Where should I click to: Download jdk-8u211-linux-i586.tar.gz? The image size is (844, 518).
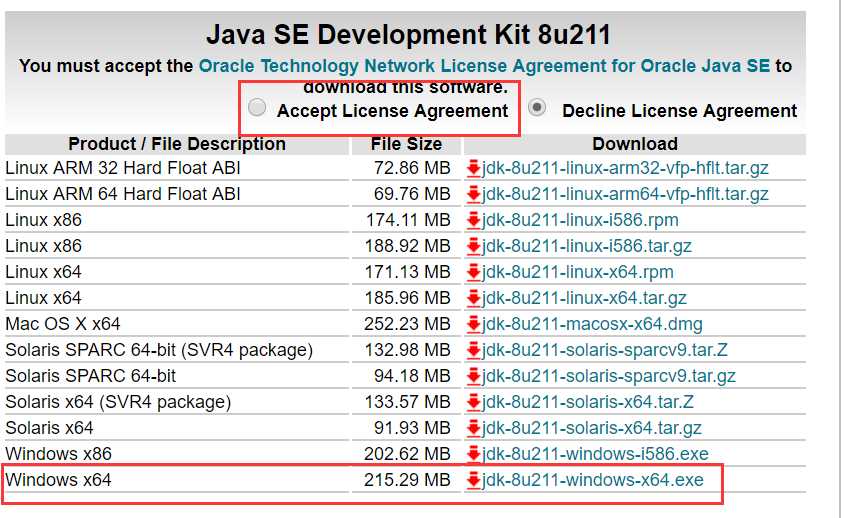pyautogui.click(x=587, y=246)
